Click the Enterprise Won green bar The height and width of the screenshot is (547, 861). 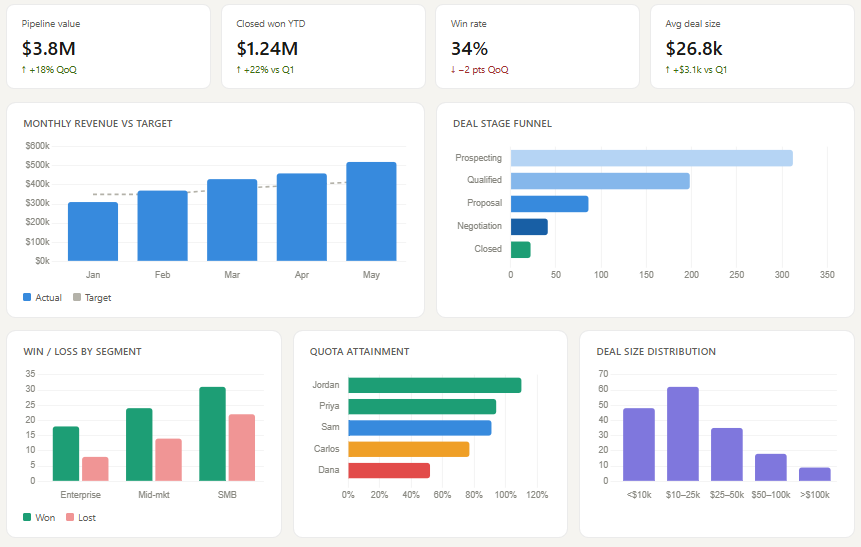(x=66, y=454)
